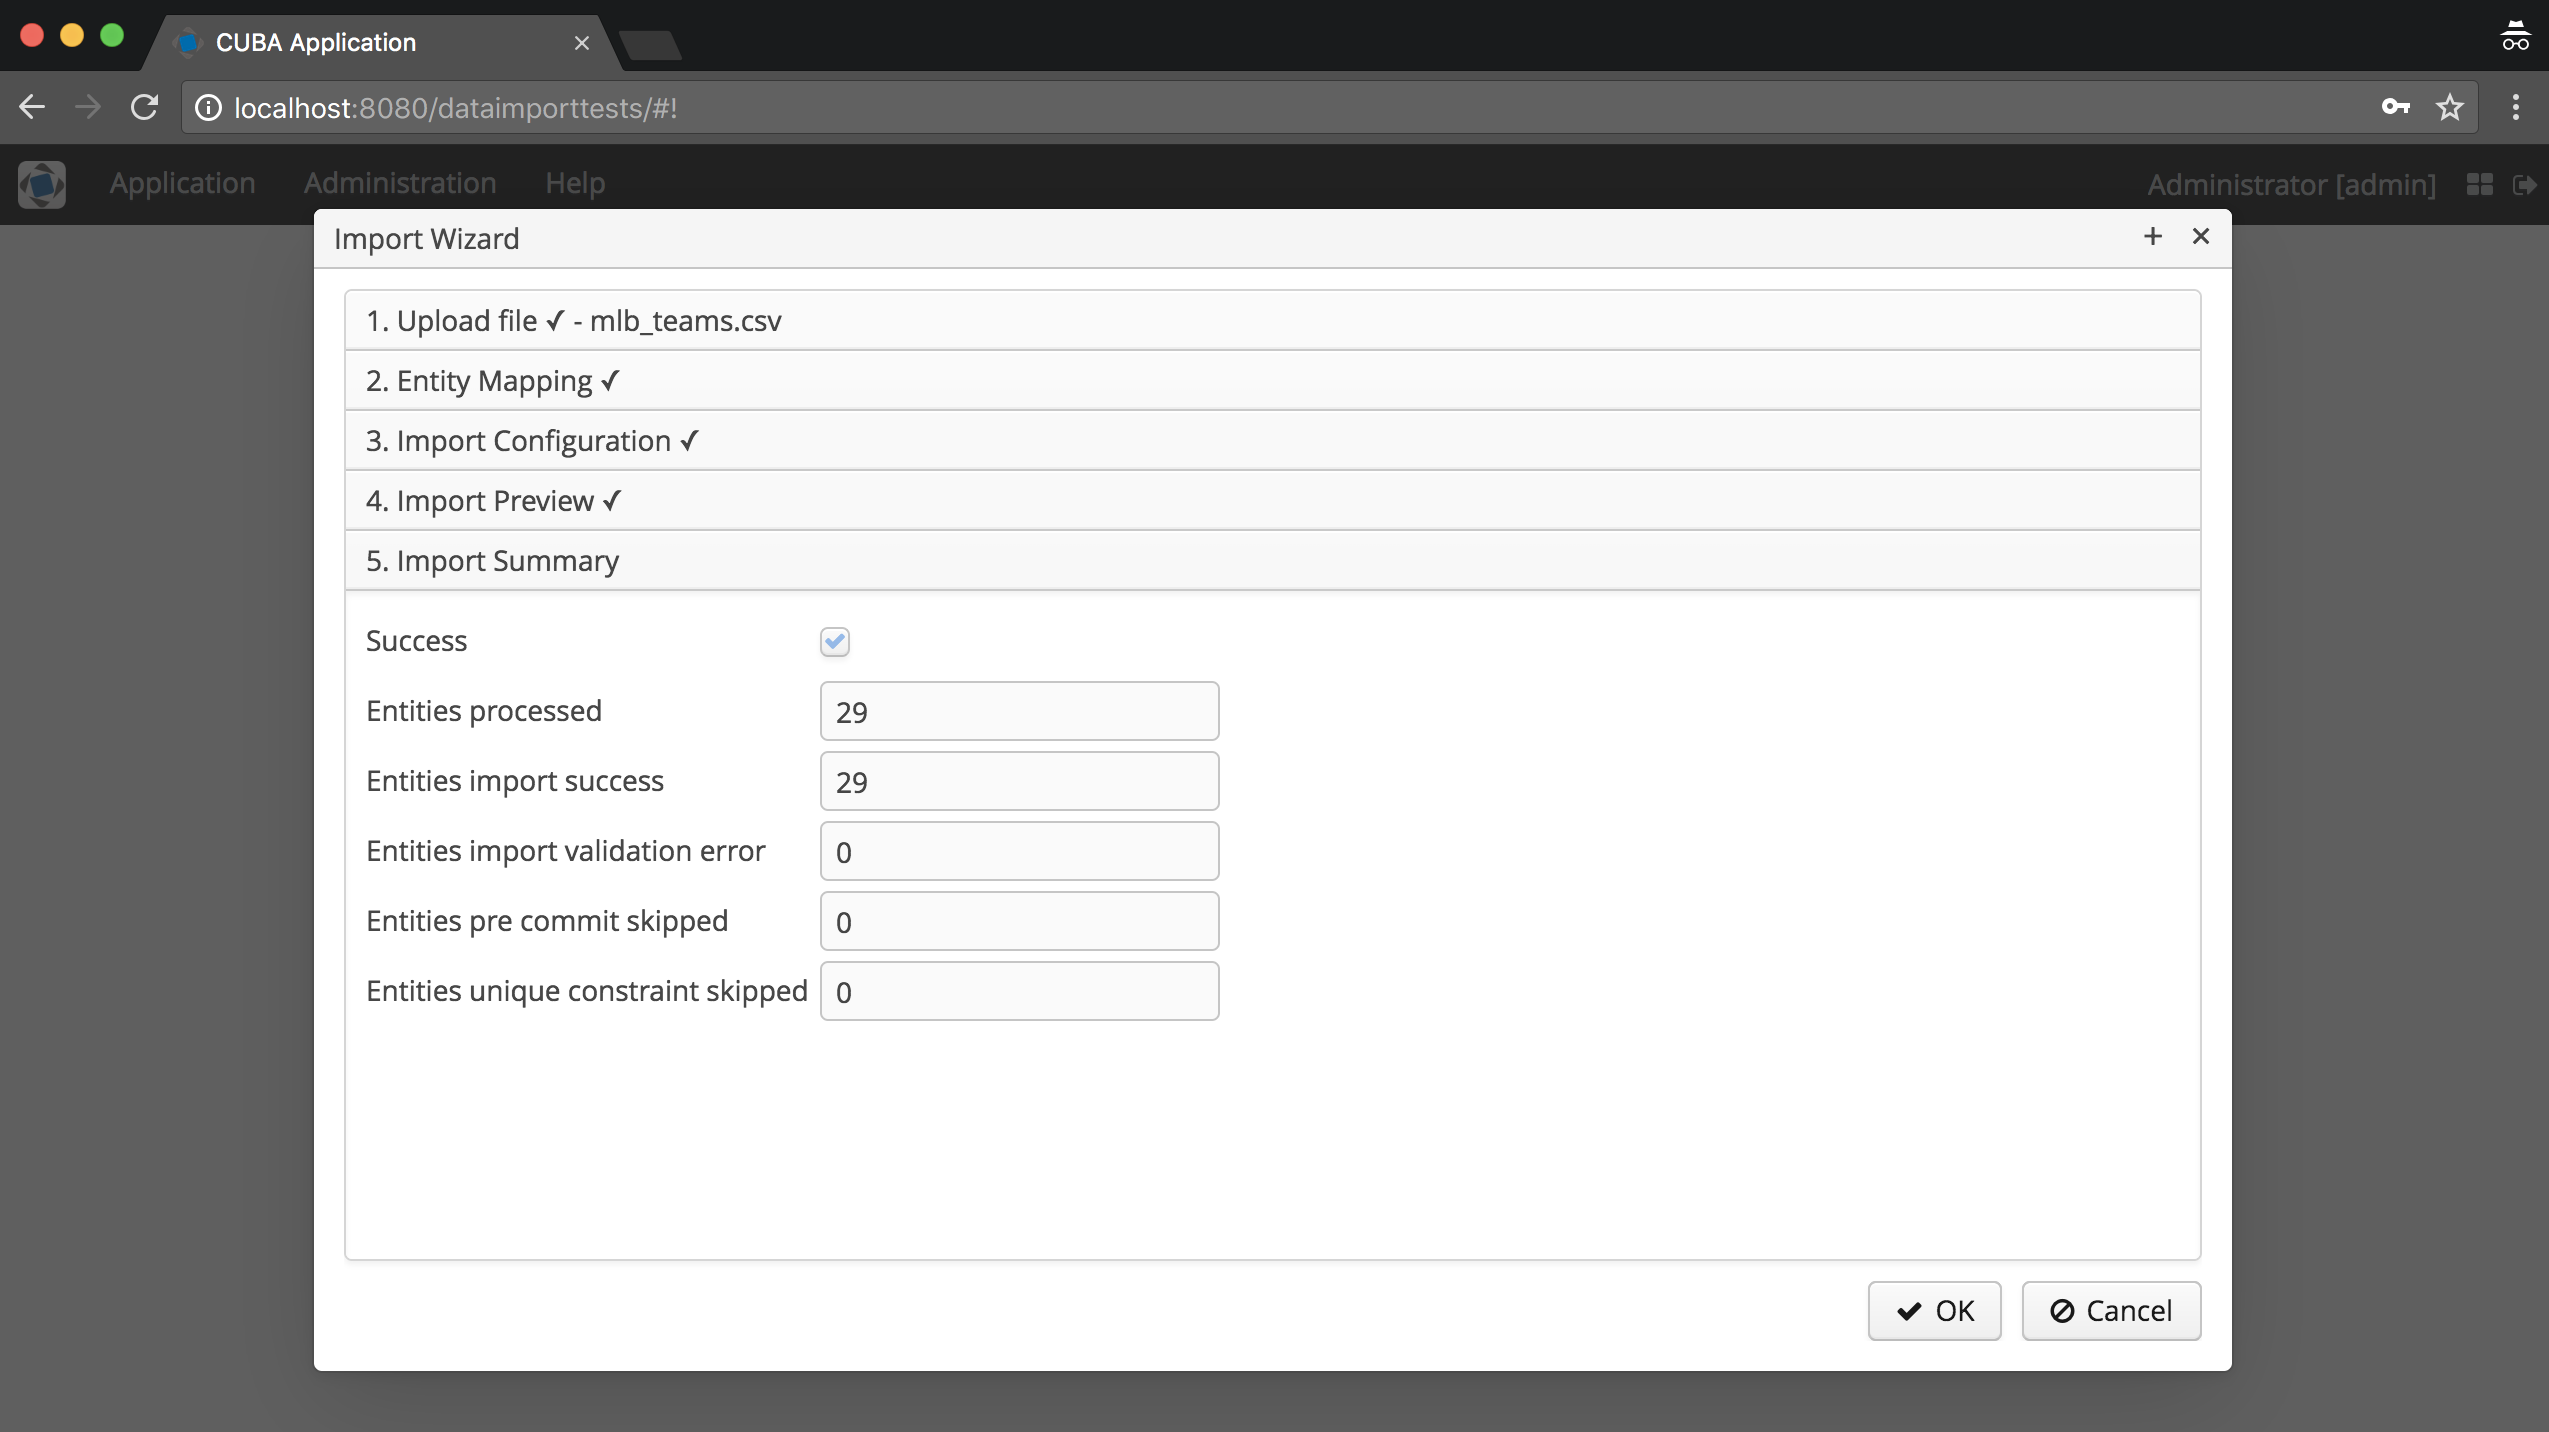Click the red macOS close window button
Viewport: 2549px width, 1432px height.
(32, 35)
